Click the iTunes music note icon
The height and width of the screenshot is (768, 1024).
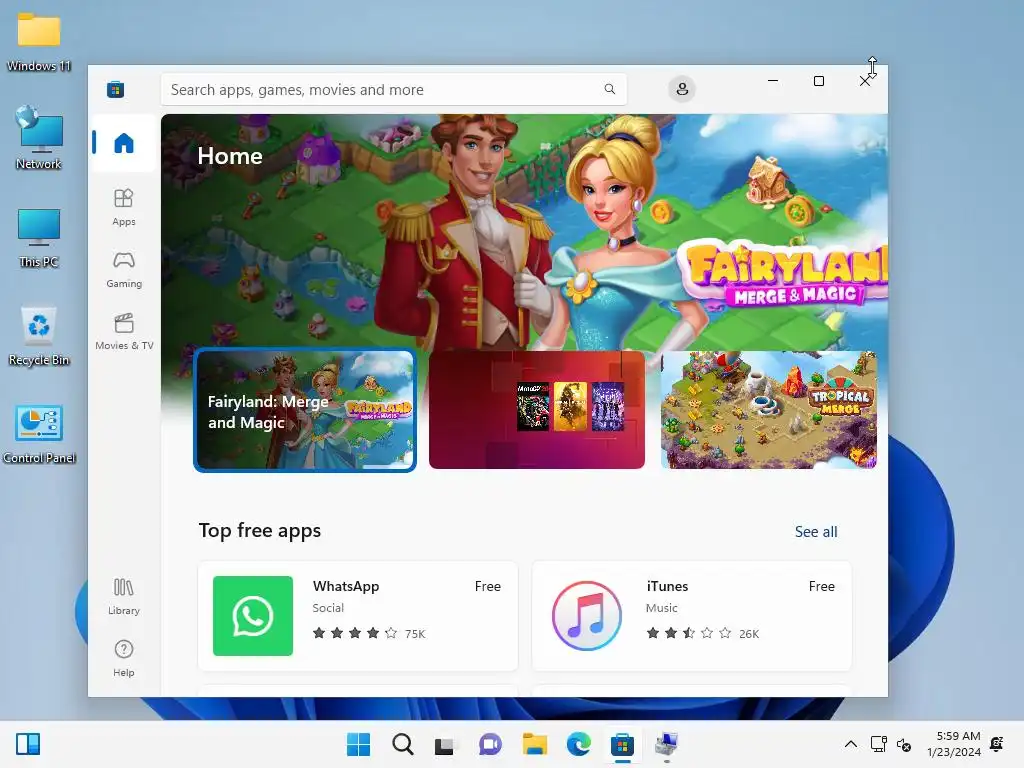(586, 616)
